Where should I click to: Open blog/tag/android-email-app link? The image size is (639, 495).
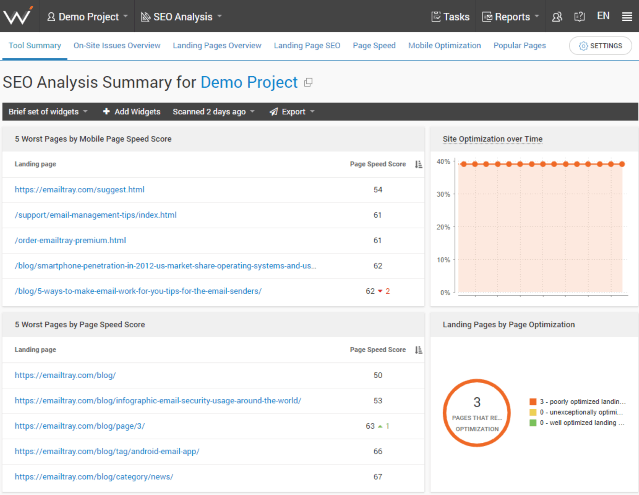tap(107, 451)
